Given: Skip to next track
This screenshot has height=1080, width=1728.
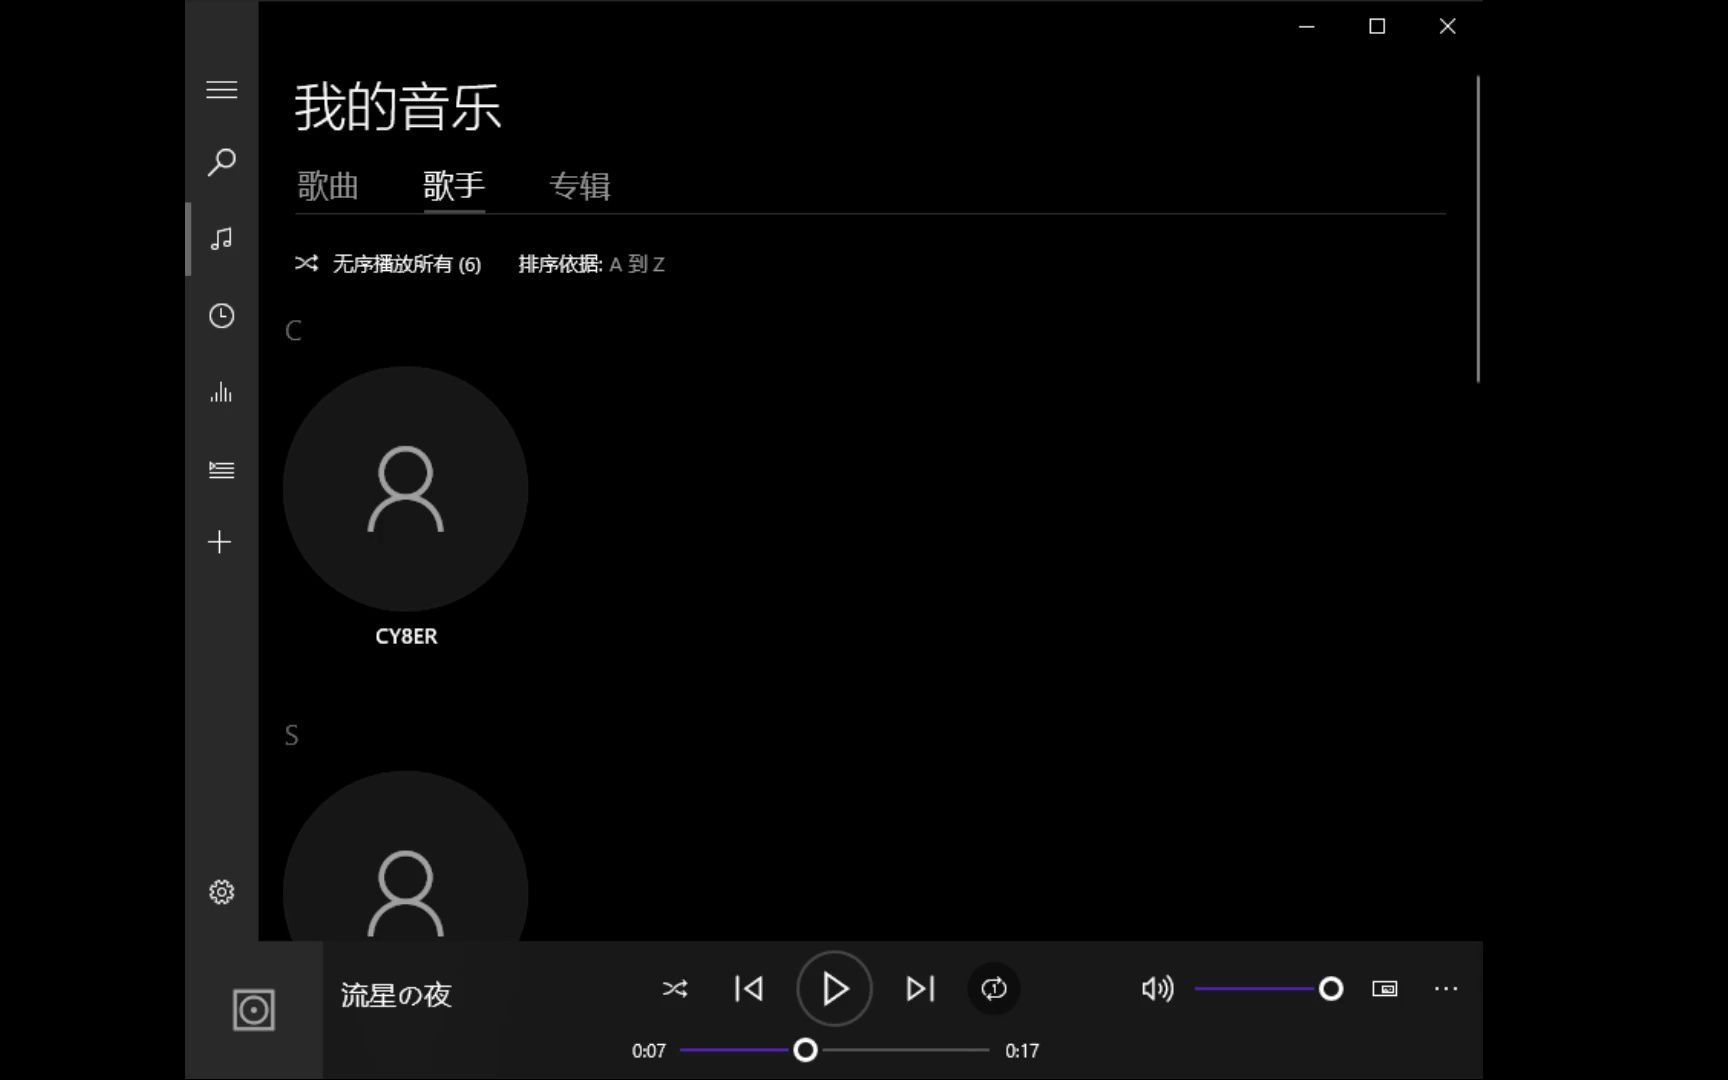Looking at the screenshot, I should (x=920, y=989).
